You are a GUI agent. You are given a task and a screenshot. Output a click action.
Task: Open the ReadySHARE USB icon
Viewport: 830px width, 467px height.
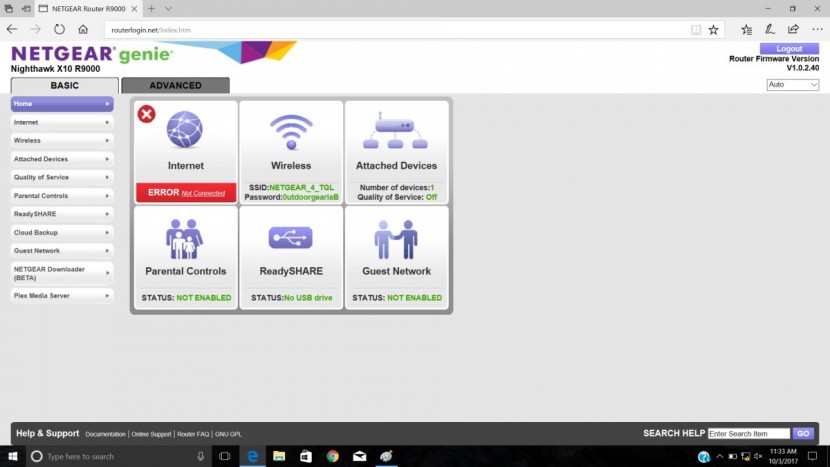291,238
